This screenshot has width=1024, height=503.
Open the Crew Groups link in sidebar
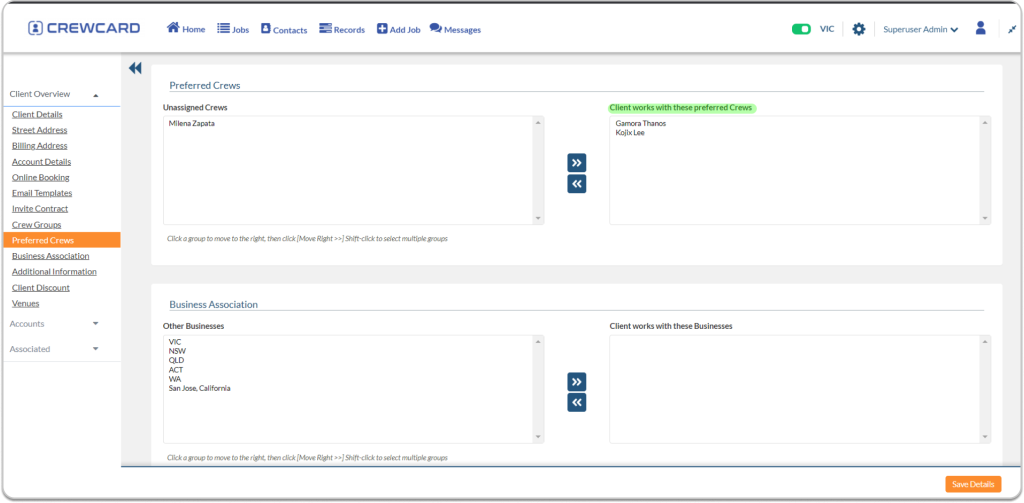click(36, 225)
